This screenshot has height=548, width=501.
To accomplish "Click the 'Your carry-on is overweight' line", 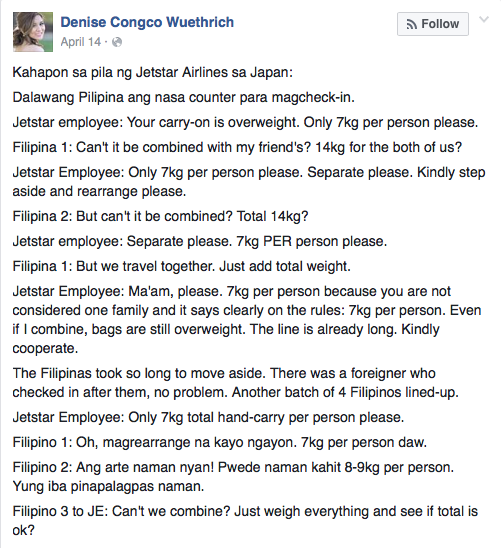I will point(245,122).
